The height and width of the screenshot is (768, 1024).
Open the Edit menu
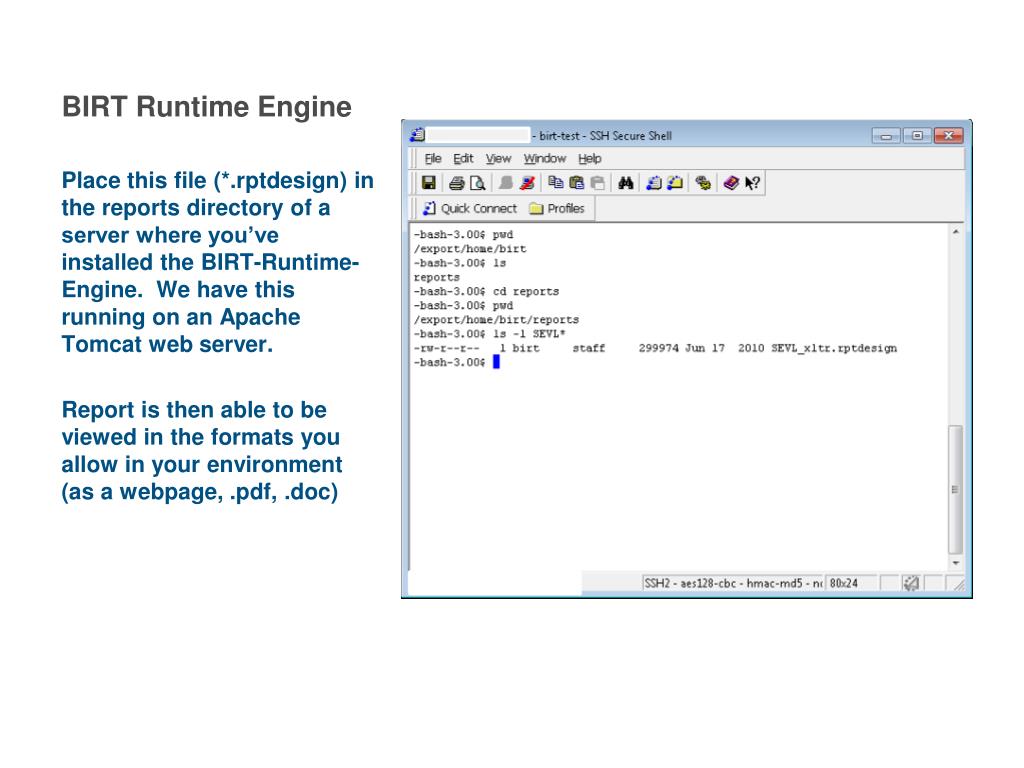(463, 159)
